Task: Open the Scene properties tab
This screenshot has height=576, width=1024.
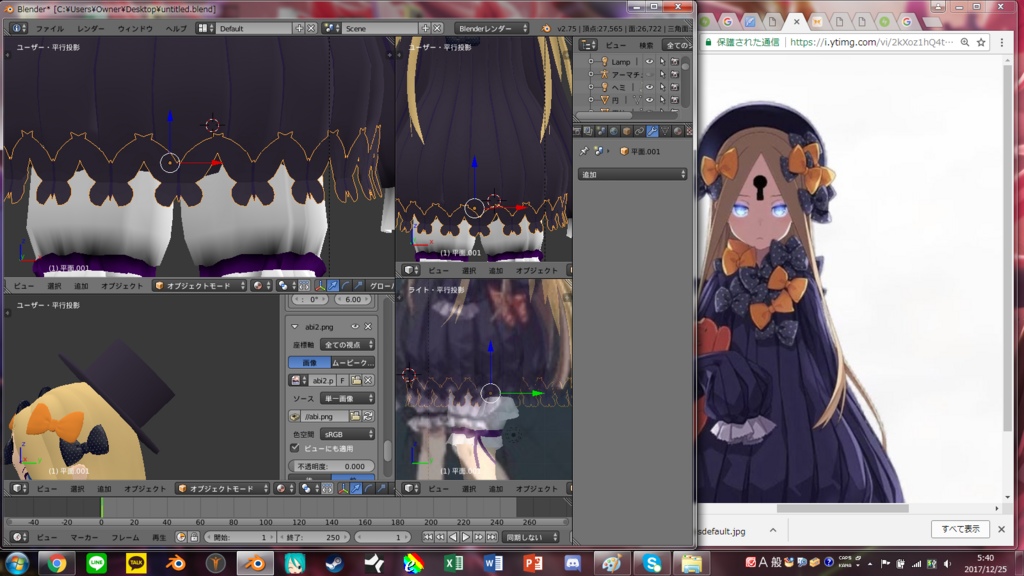Action: point(601,131)
